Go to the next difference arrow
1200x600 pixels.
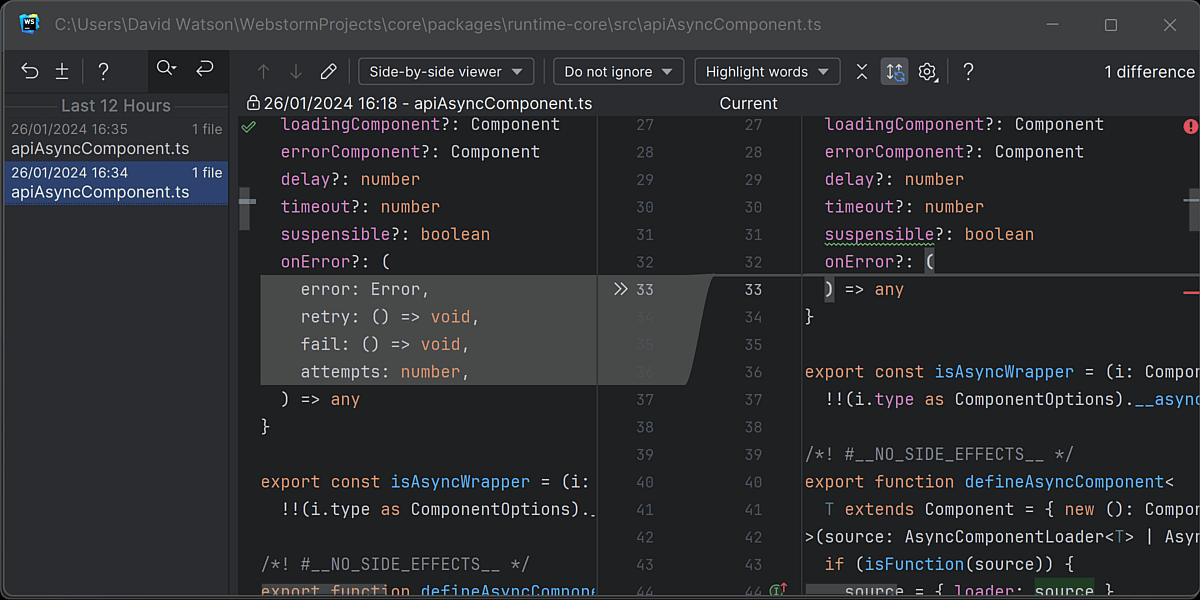(296, 72)
